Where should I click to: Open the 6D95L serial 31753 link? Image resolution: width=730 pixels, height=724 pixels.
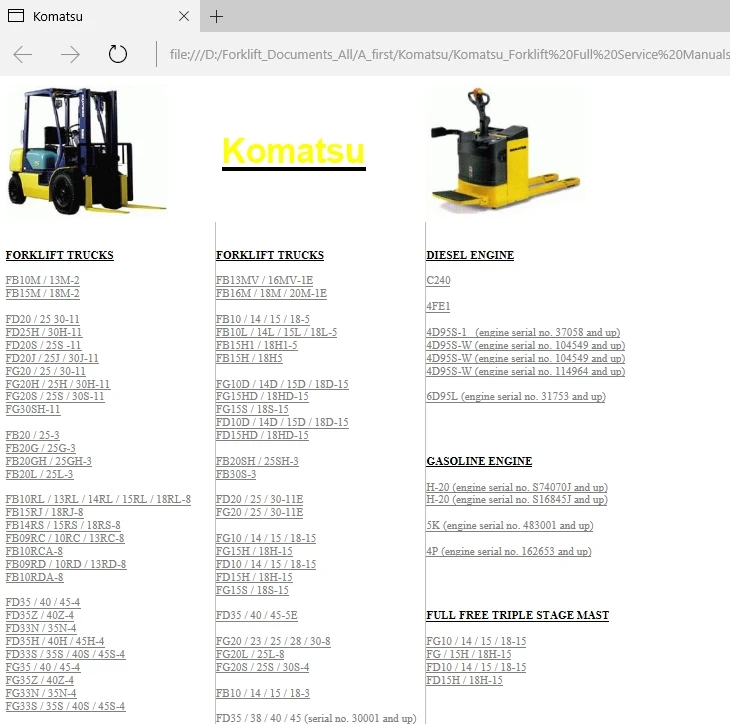pyautogui.click(x=516, y=397)
